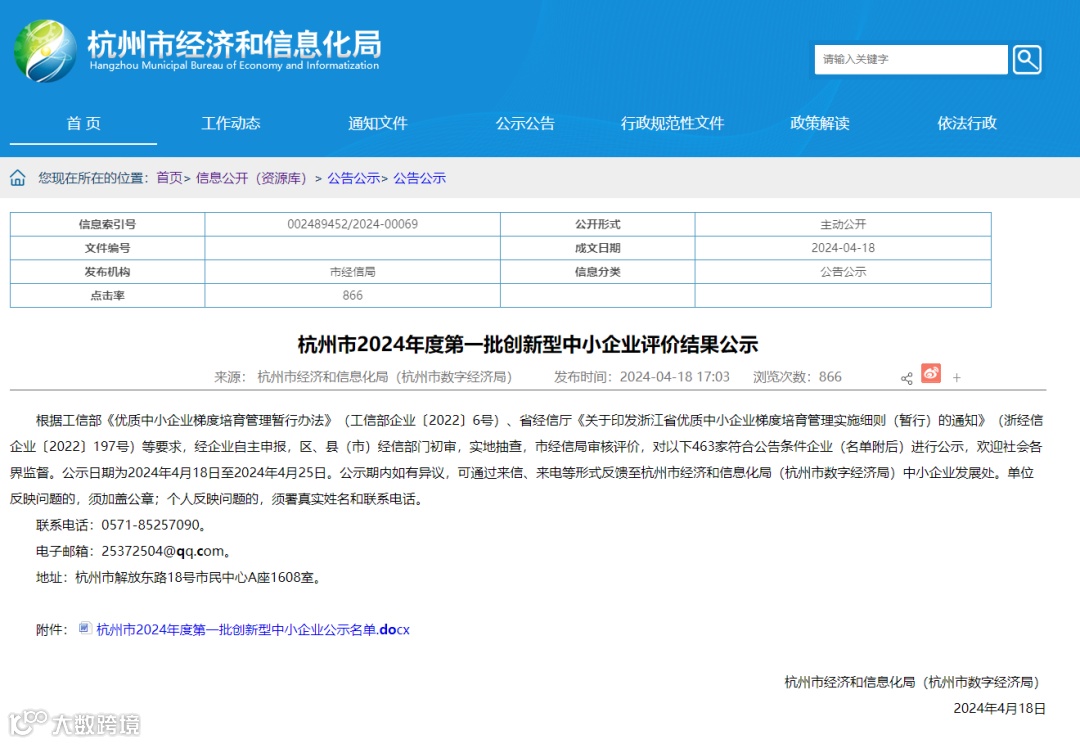Click 首页 breadcrumb link

pyautogui.click(x=169, y=178)
